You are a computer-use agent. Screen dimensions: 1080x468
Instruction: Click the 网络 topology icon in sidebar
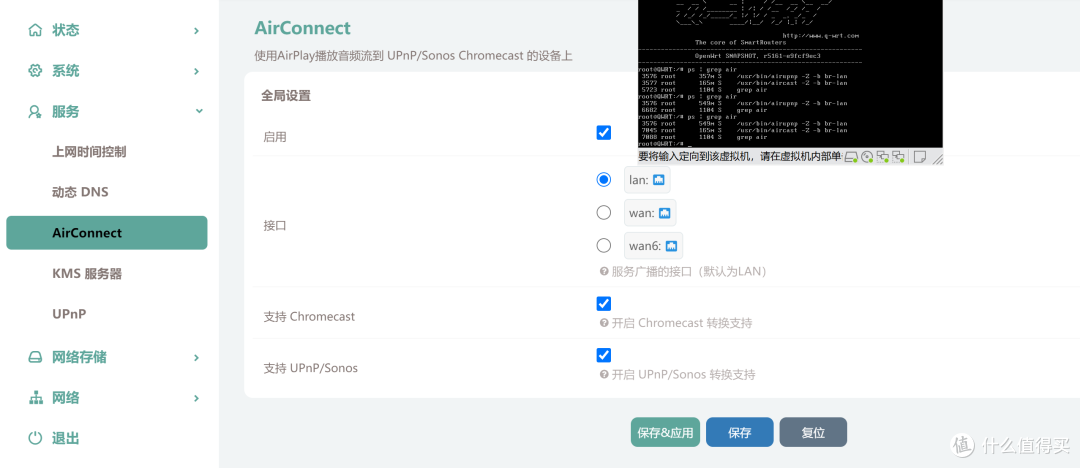pos(35,398)
